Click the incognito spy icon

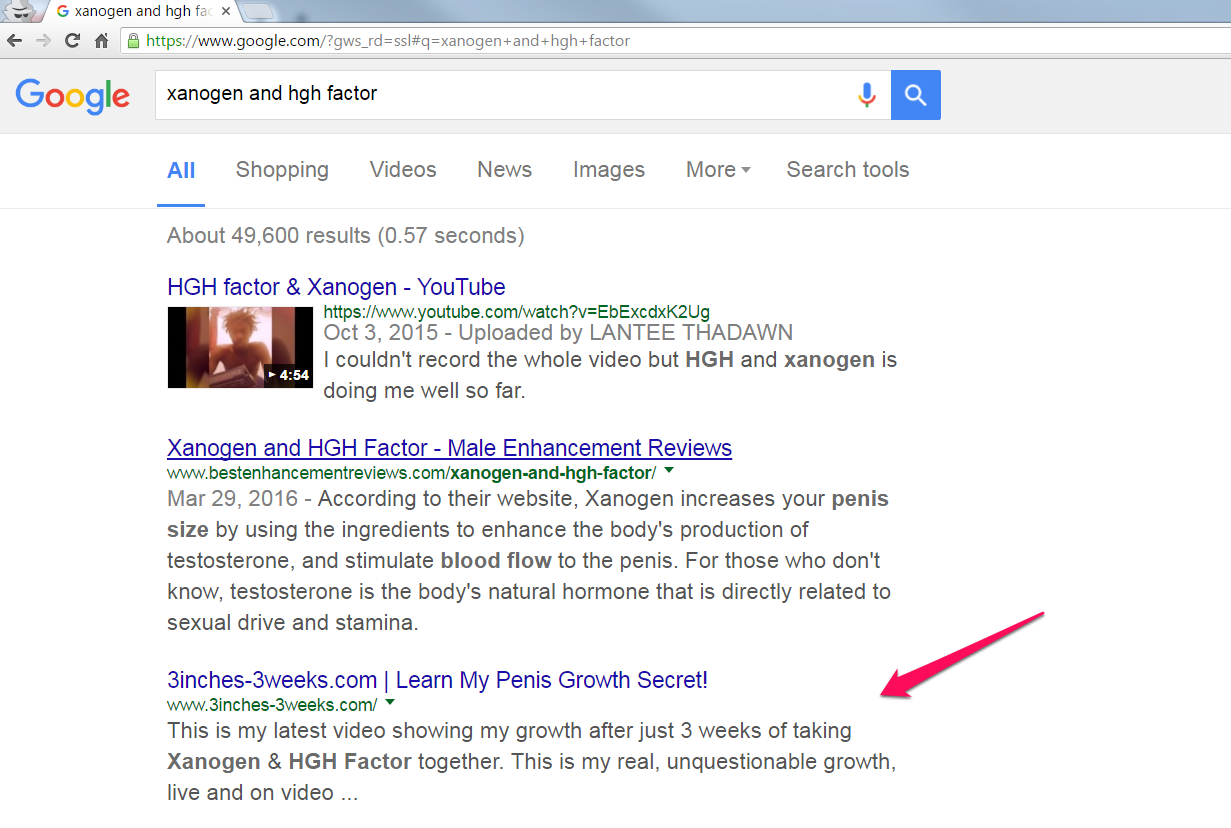point(20,11)
